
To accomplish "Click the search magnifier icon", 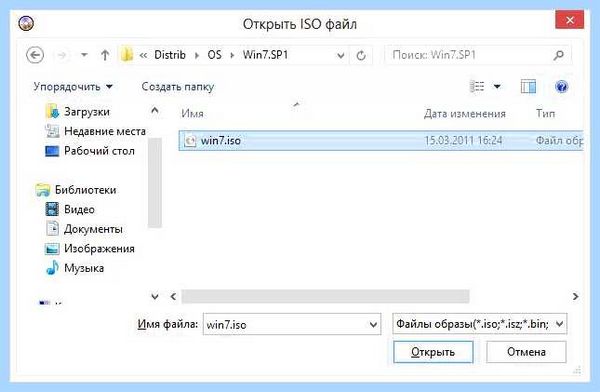I will pos(559,56).
